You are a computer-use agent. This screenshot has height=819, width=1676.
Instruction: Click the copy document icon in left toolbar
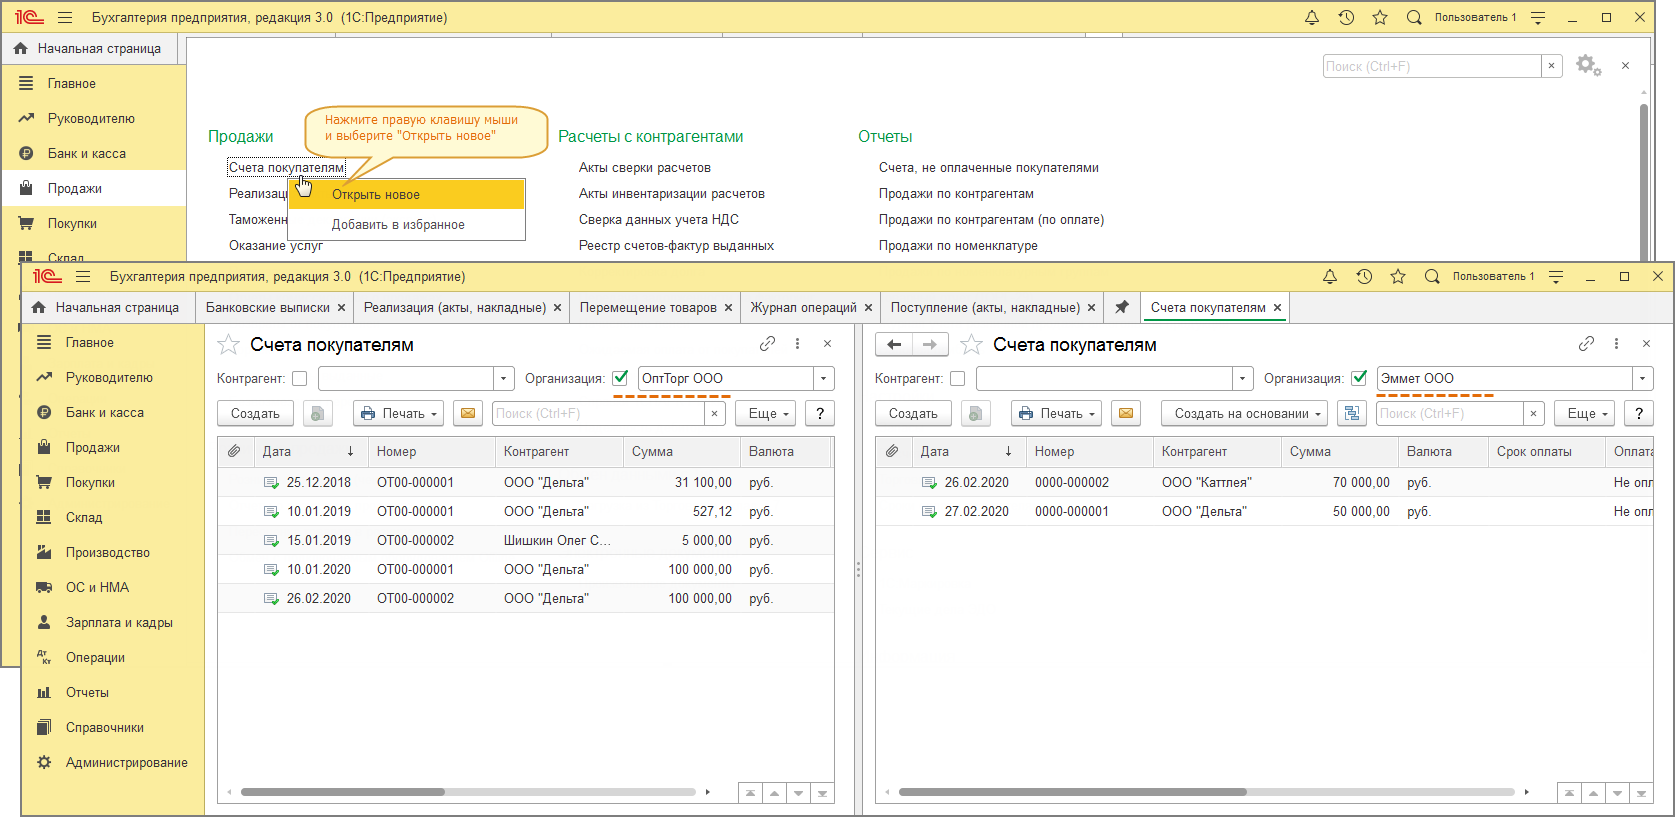pos(317,414)
